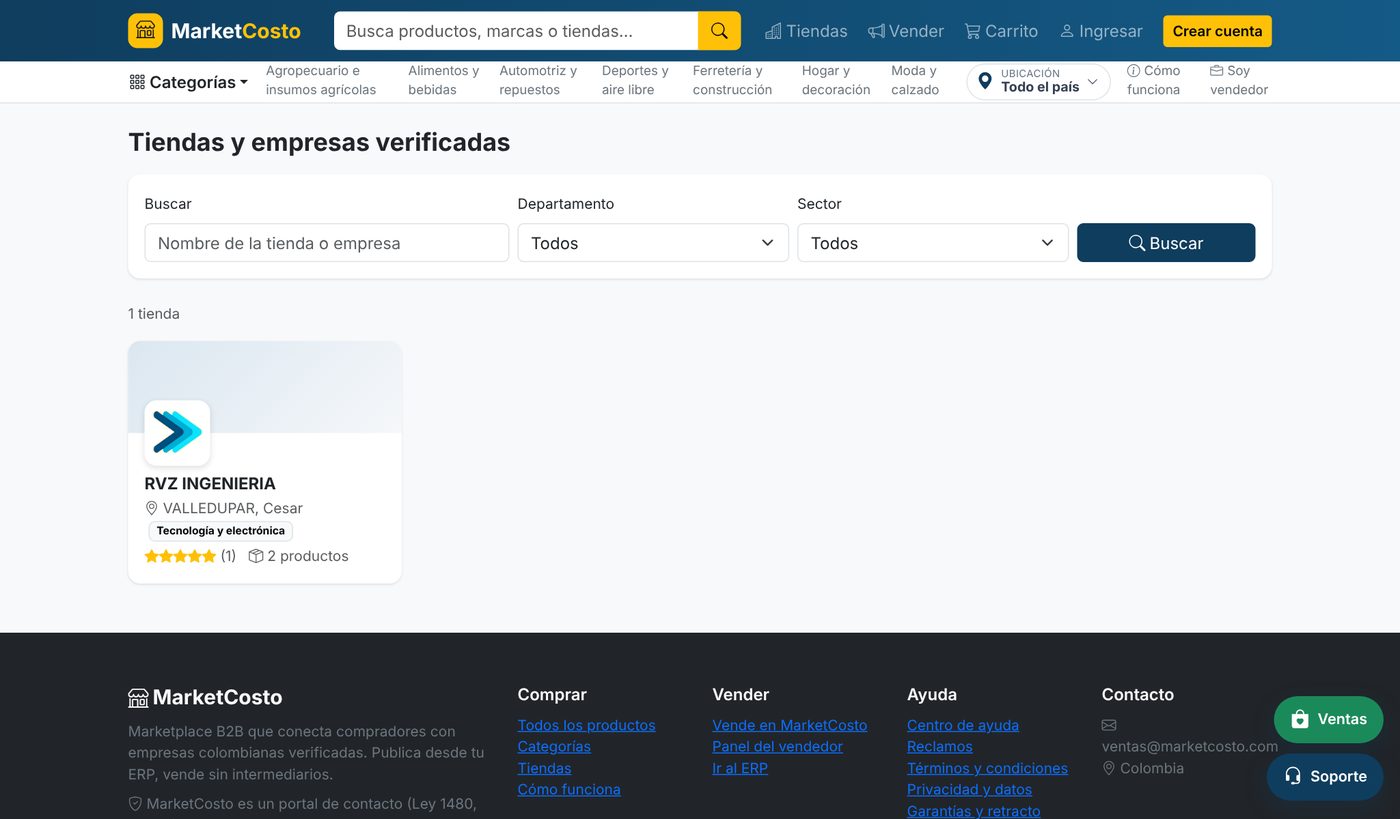
Task: Open Términos y condiciones footer link
Action: point(987,768)
